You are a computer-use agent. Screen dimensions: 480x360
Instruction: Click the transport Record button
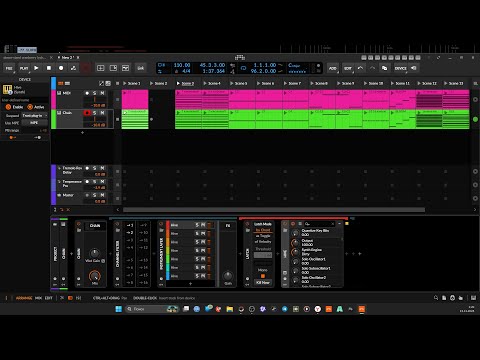pos(61,68)
